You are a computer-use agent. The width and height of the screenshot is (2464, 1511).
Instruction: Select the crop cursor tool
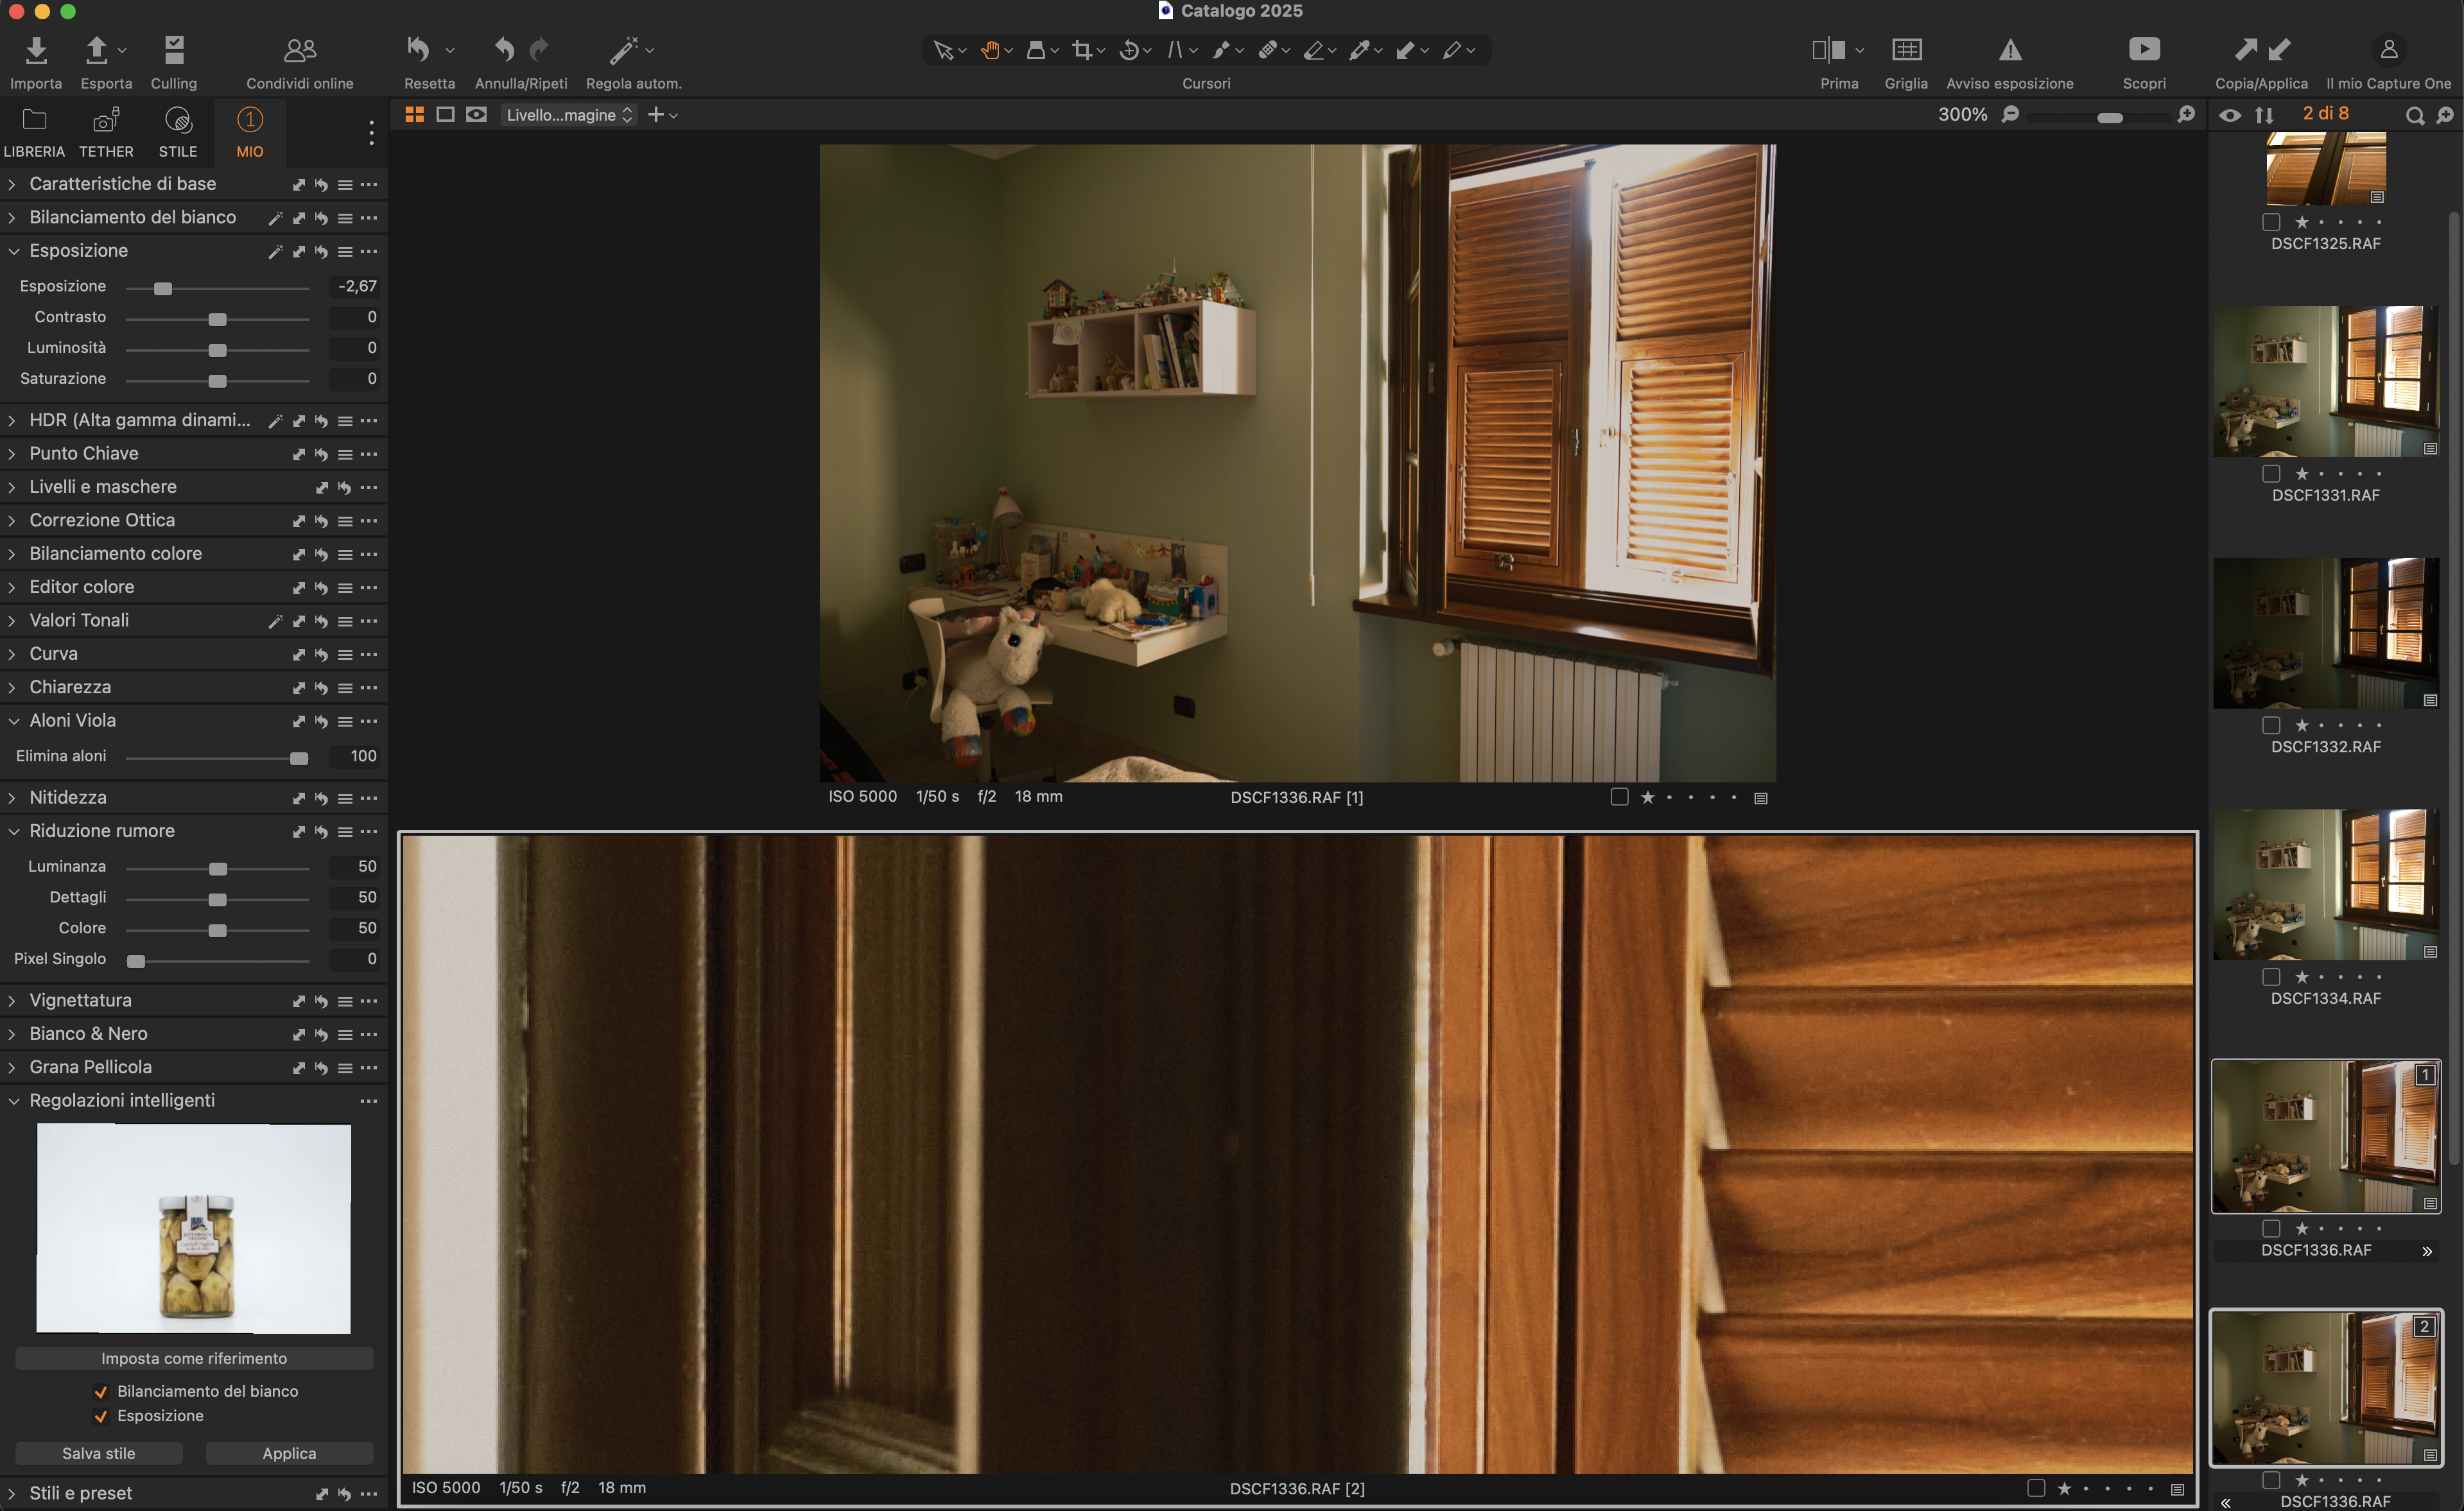tap(1082, 50)
